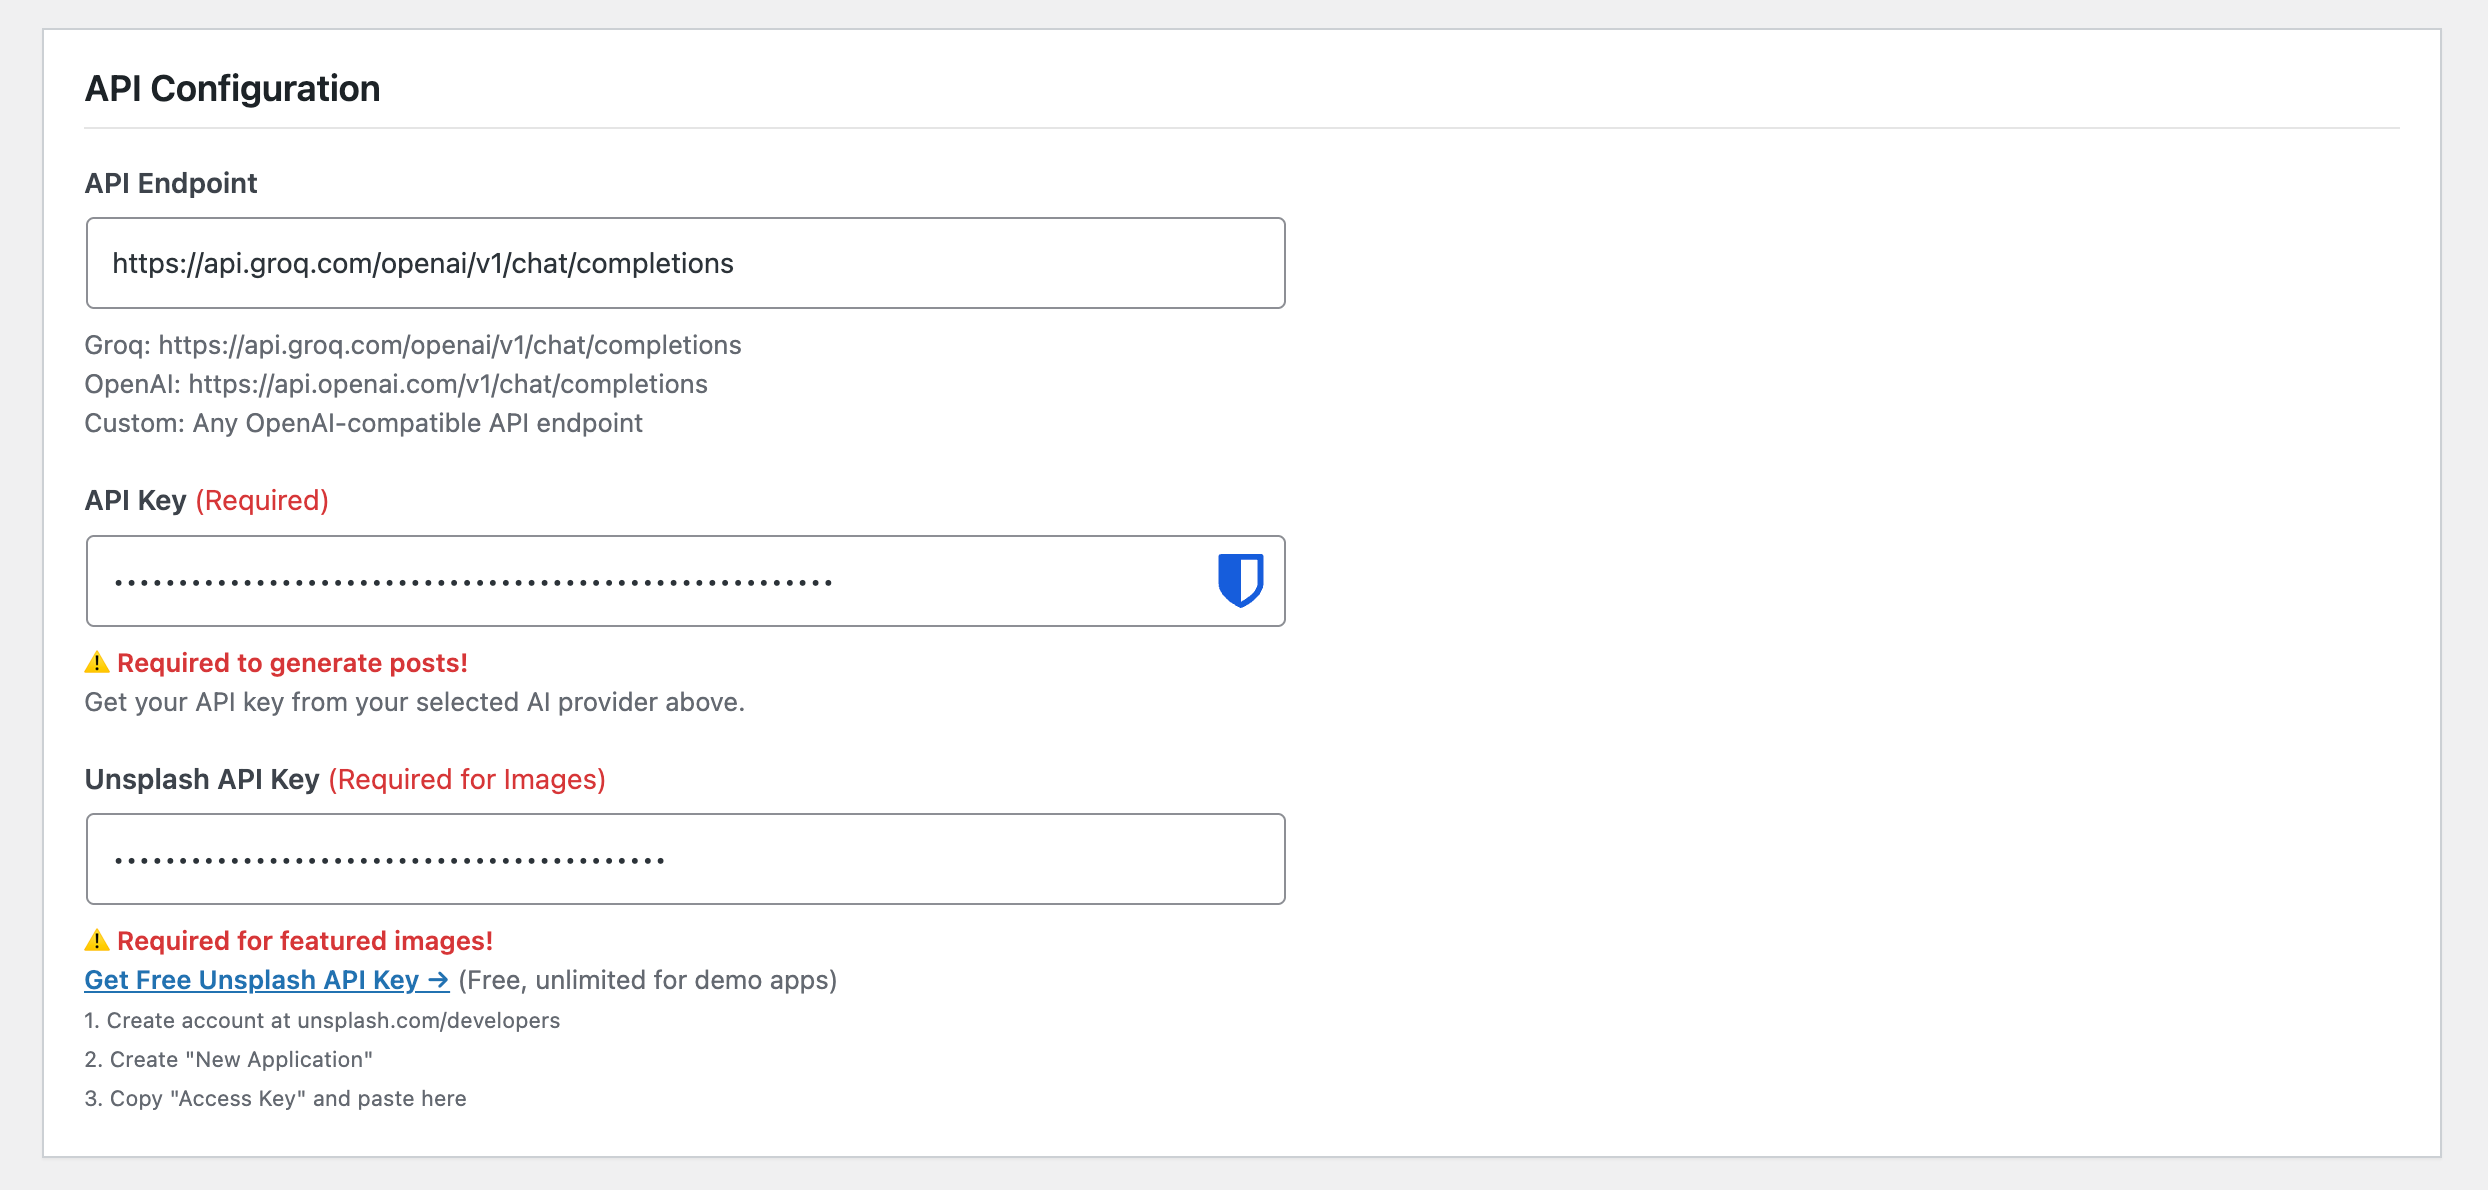Click step 1 "Create account at unsplash.com/developers"
Image resolution: width=2488 pixels, height=1190 pixels.
[x=322, y=1020]
